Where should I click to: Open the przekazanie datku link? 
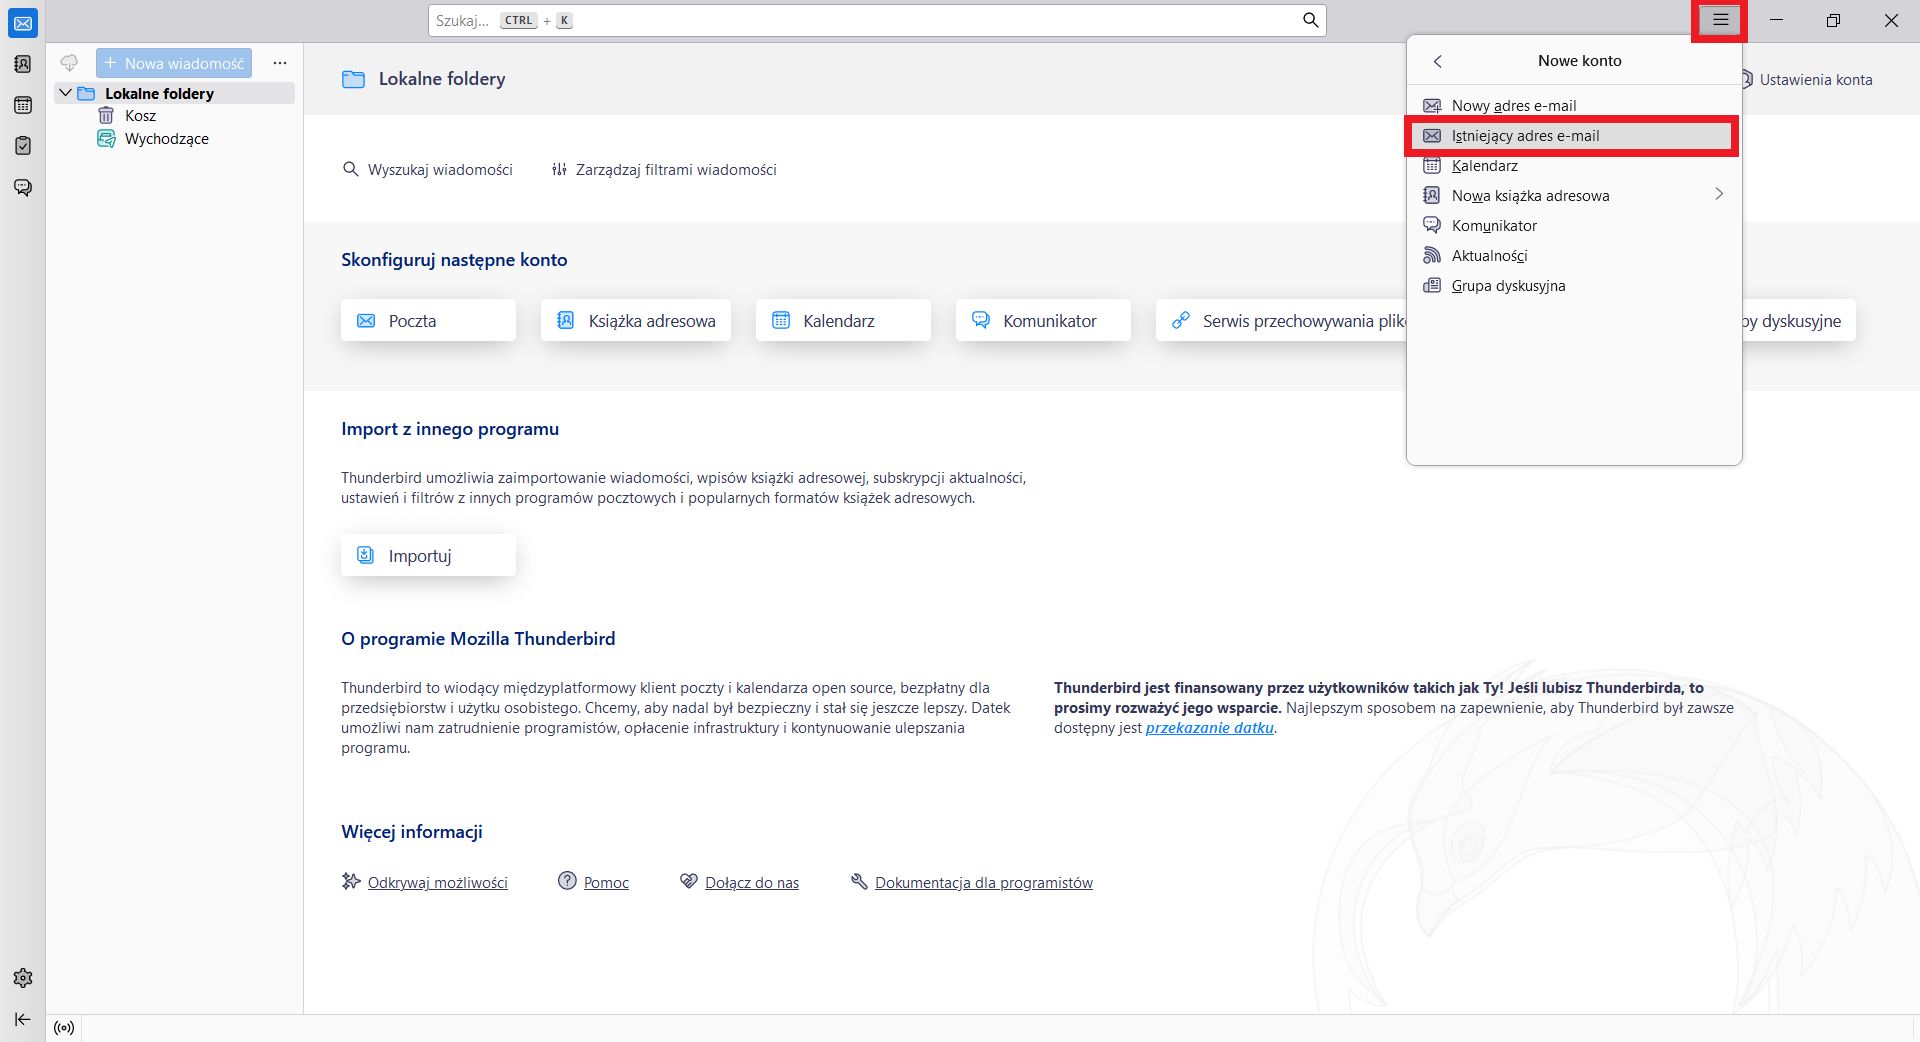1209,728
